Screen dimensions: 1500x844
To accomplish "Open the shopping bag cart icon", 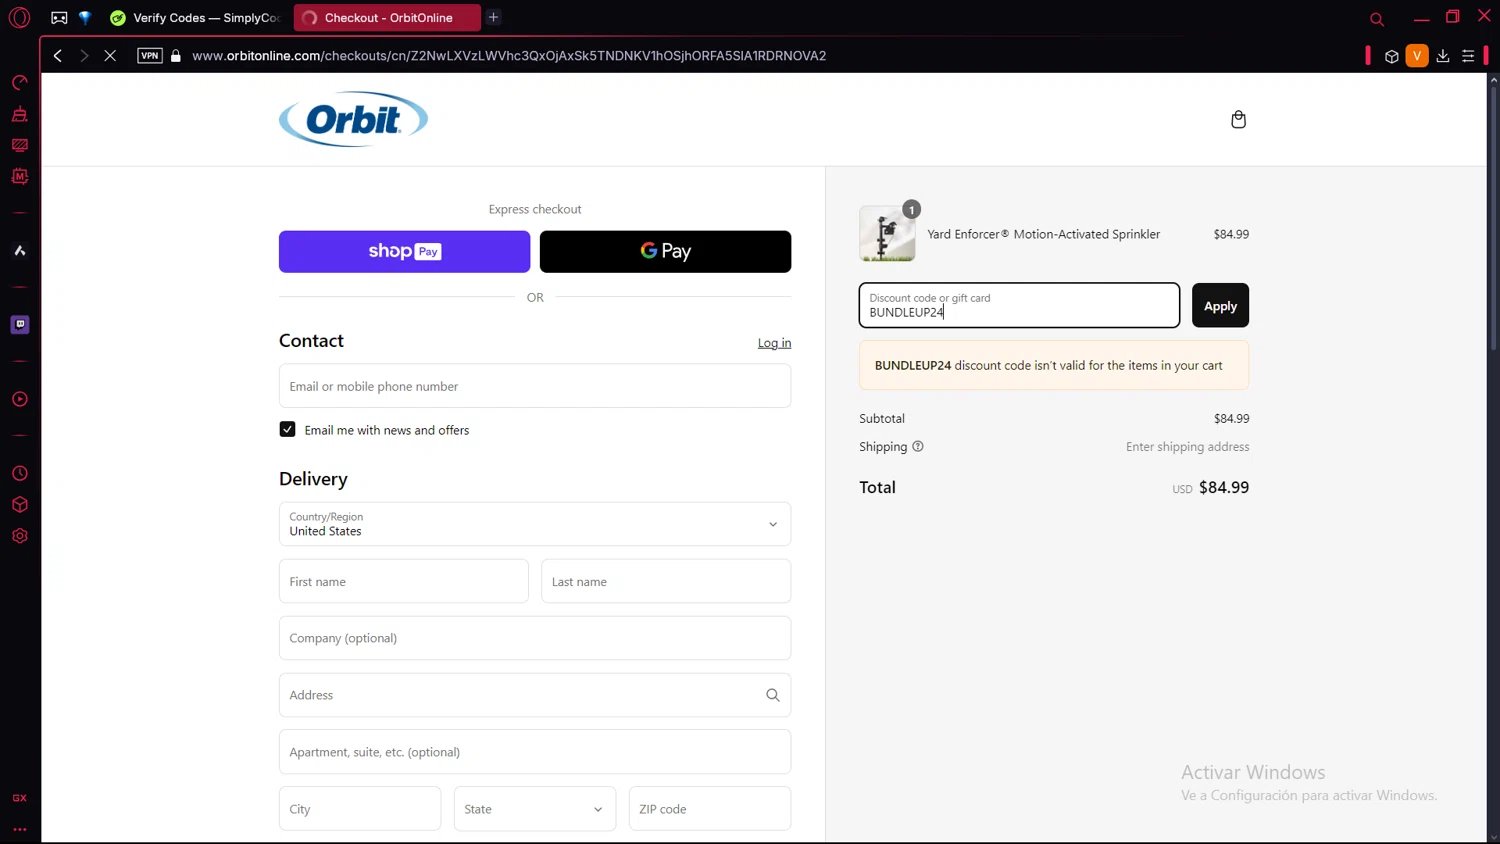I will click(x=1238, y=119).
